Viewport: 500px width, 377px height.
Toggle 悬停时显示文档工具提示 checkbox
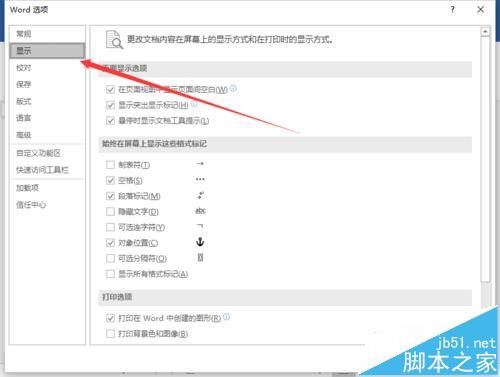pos(110,121)
